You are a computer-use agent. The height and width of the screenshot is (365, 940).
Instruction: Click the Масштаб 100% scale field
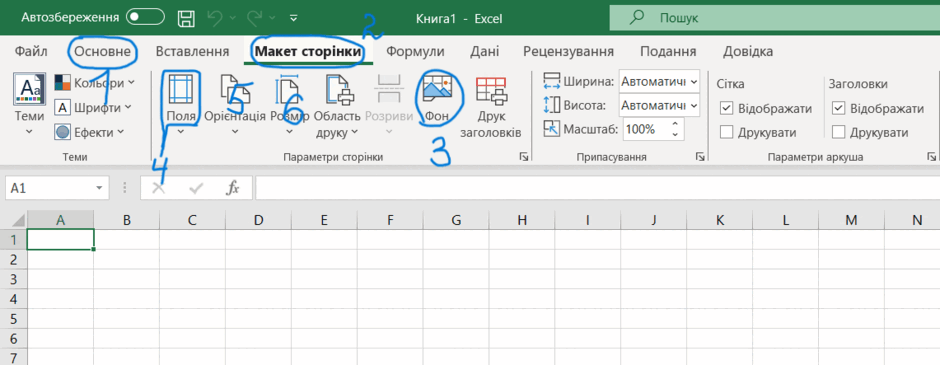tap(646, 129)
